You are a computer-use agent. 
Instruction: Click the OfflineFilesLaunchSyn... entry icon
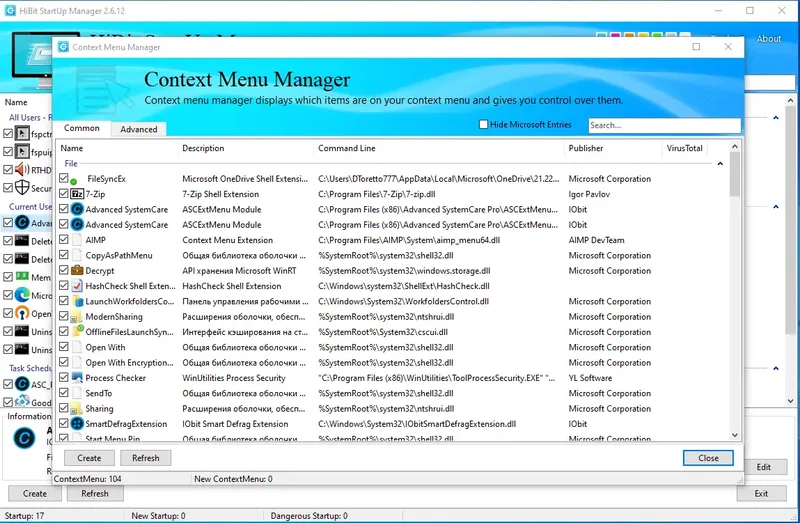click(x=78, y=331)
